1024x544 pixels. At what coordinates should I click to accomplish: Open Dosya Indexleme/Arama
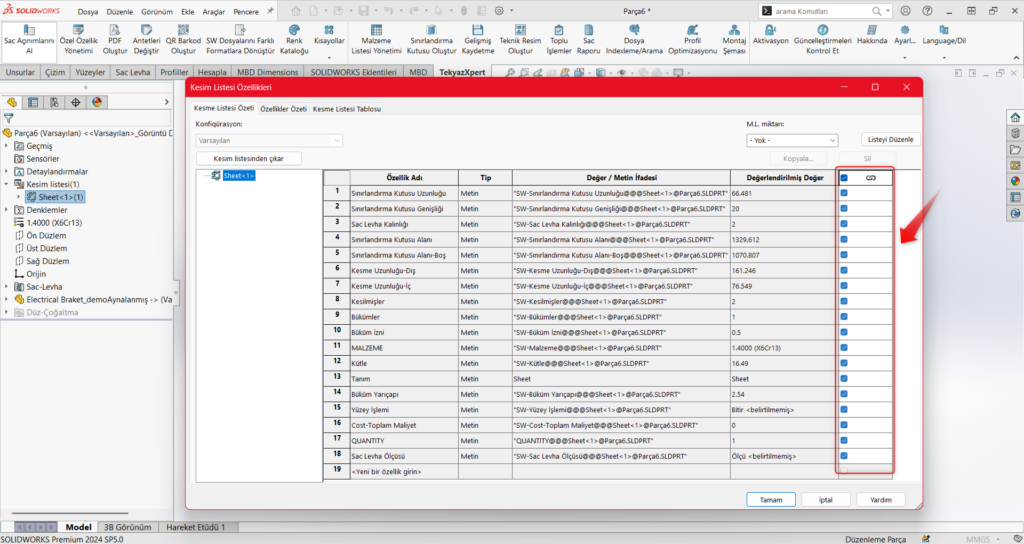click(634, 40)
